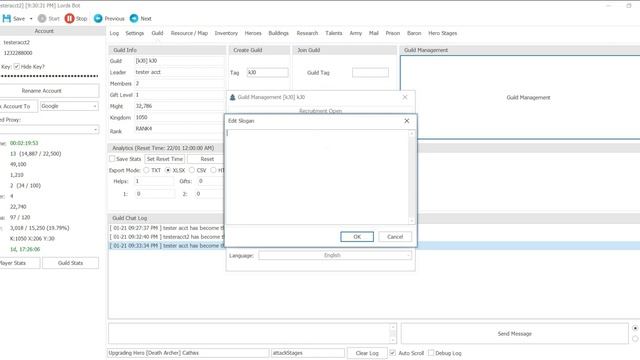Select the highlighted 09:33:34 PM chat entry
The height and width of the screenshot is (360, 640).
[x=166, y=246]
